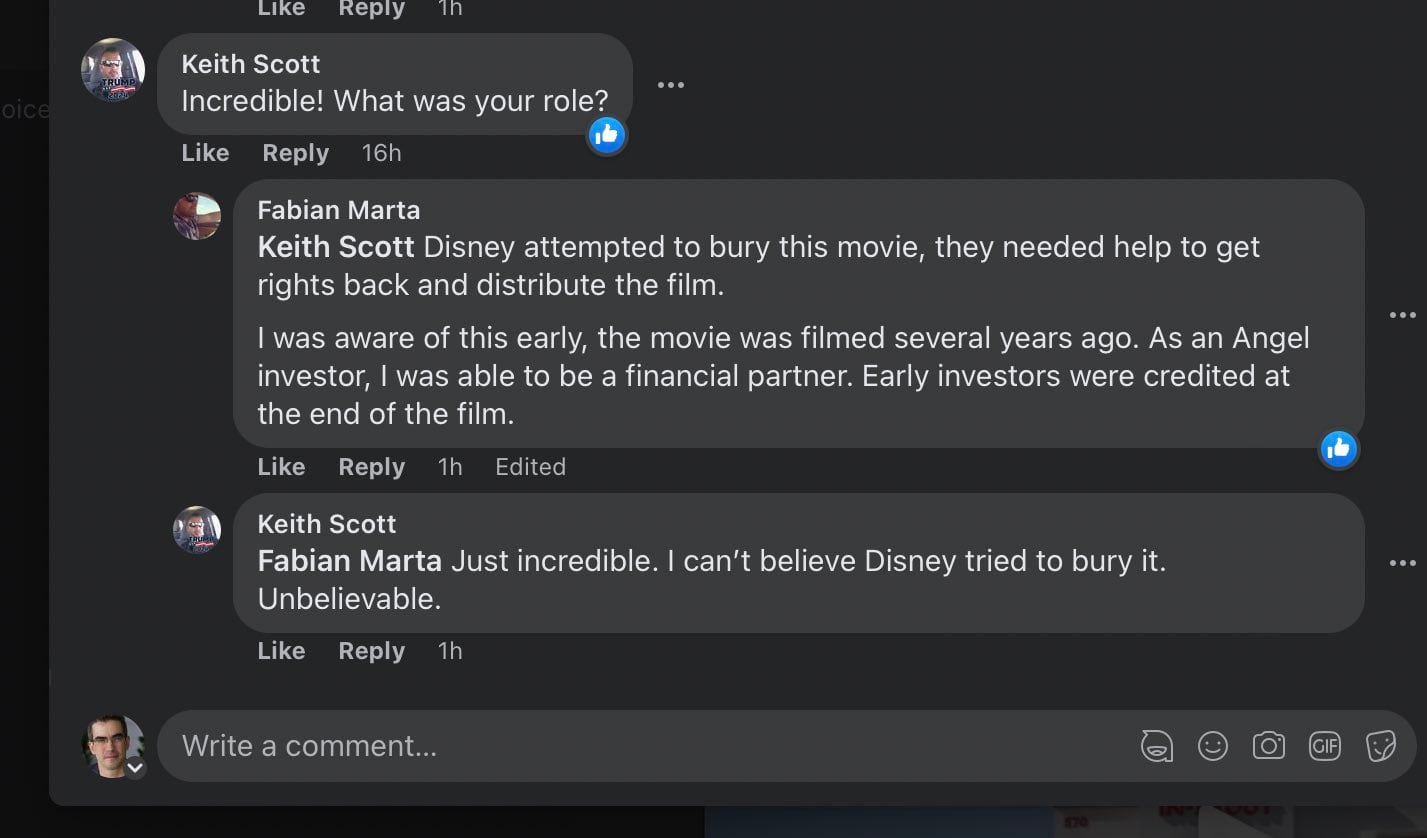1427x838 pixels.
Task: Open the emoji picker in comment box
Action: [1213, 746]
